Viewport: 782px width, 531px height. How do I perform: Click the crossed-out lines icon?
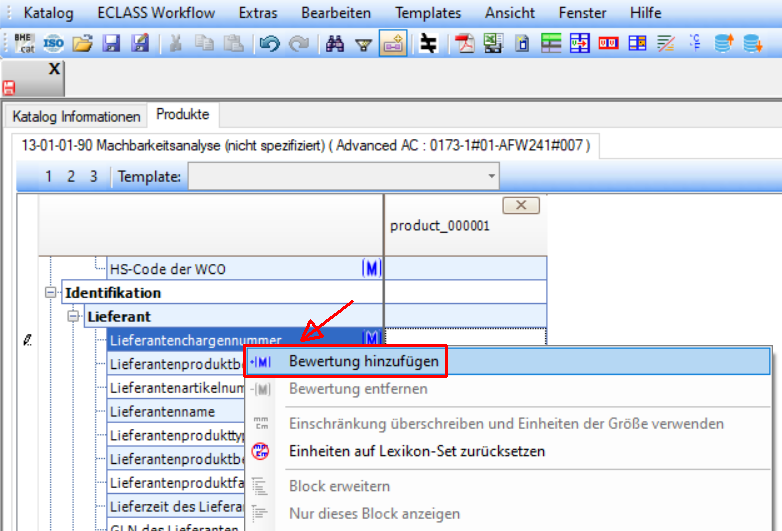(666, 43)
